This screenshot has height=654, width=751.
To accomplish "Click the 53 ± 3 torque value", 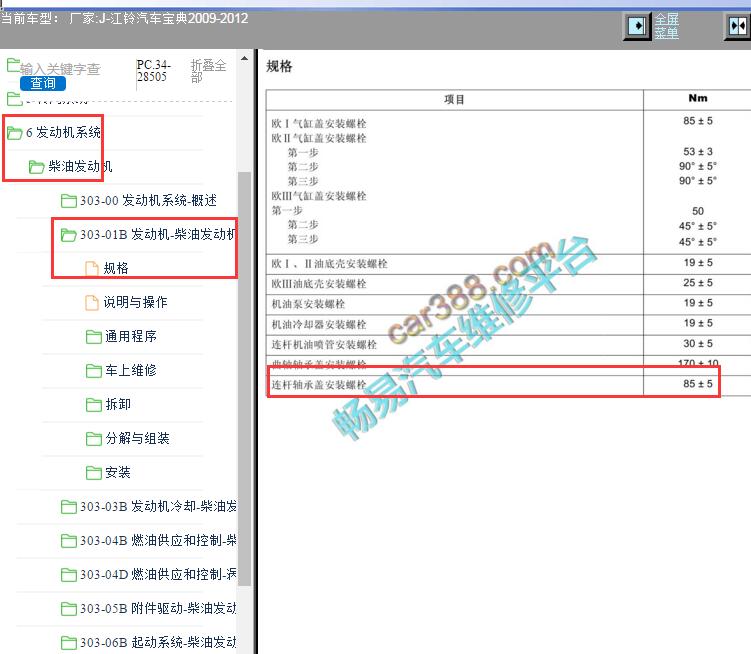I will click(x=698, y=152).
